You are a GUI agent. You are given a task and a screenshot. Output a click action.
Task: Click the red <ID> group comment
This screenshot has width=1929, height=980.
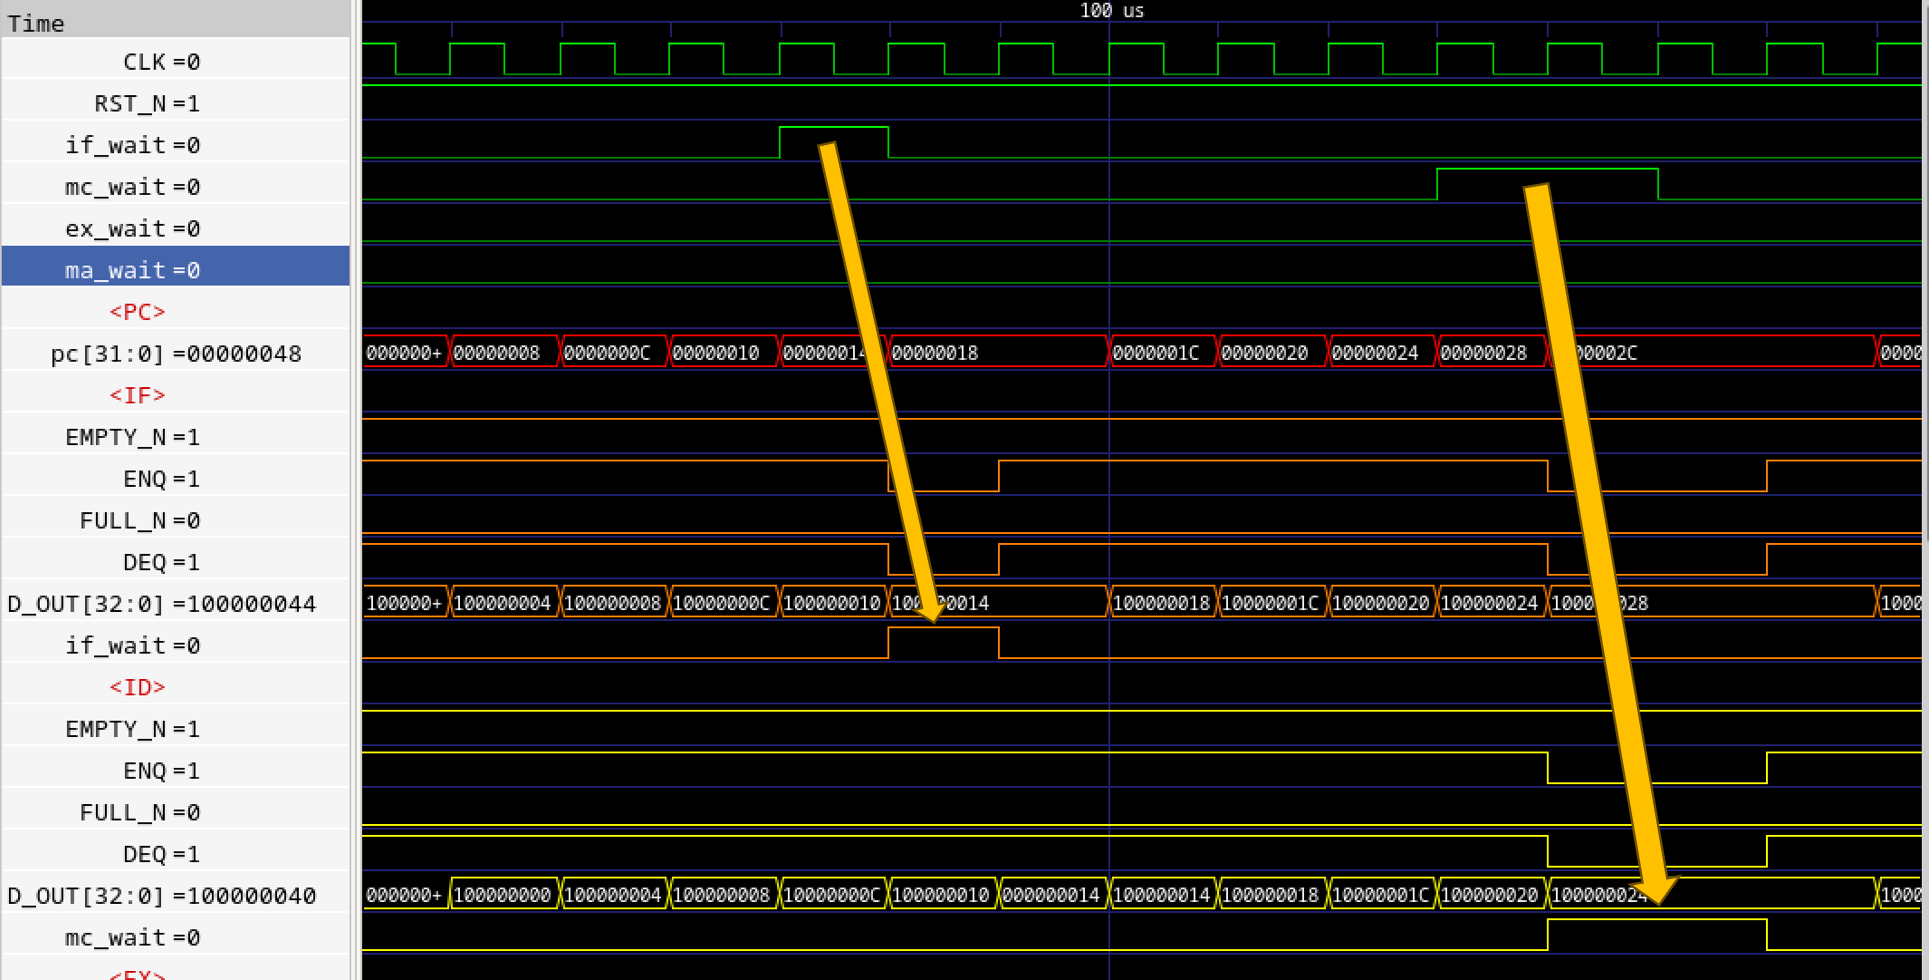click(137, 688)
